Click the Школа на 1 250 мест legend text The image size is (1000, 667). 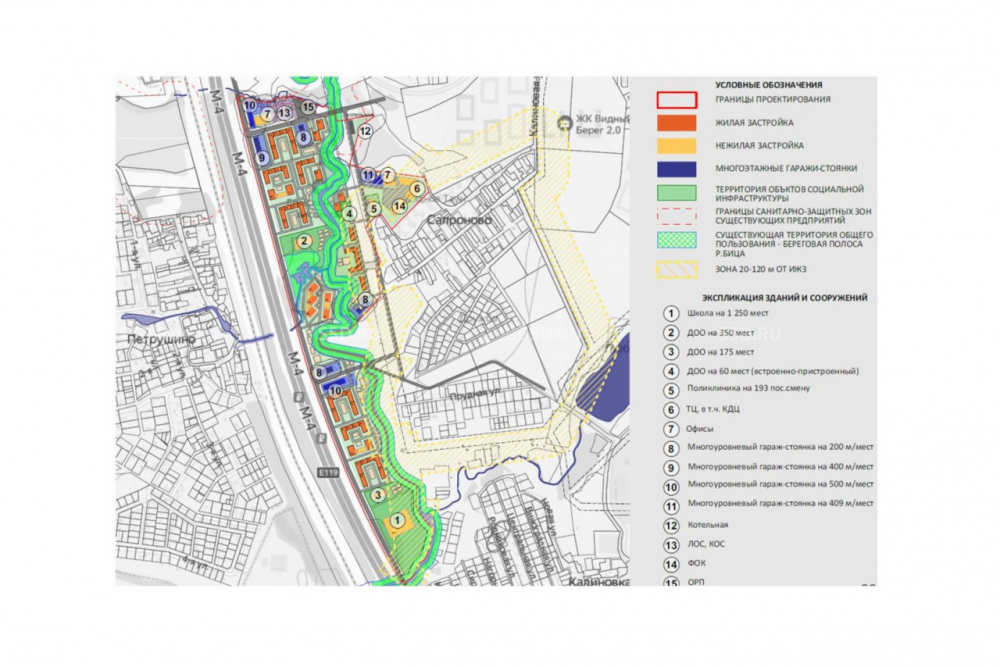[x=728, y=314]
